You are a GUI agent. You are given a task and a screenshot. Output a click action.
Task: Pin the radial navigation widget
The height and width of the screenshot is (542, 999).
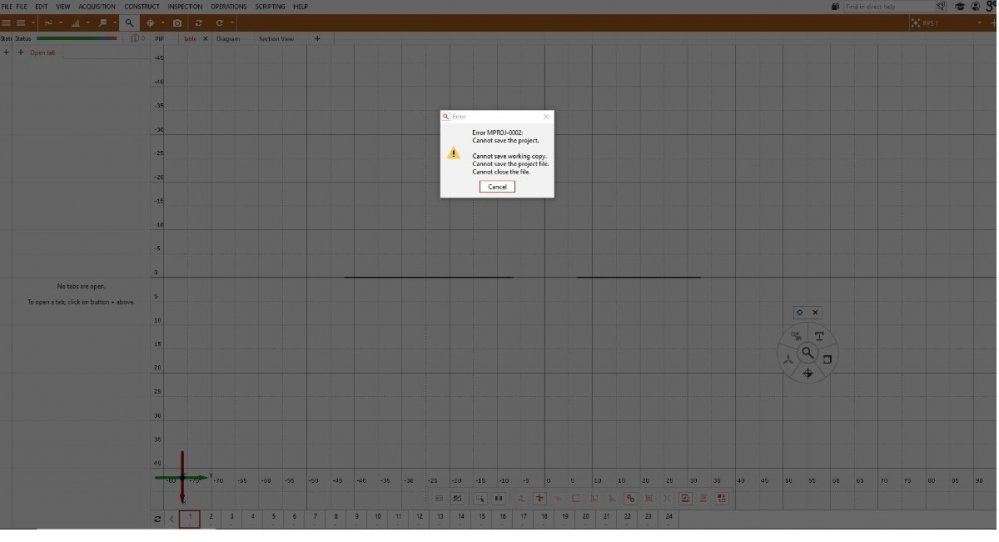coord(800,312)
